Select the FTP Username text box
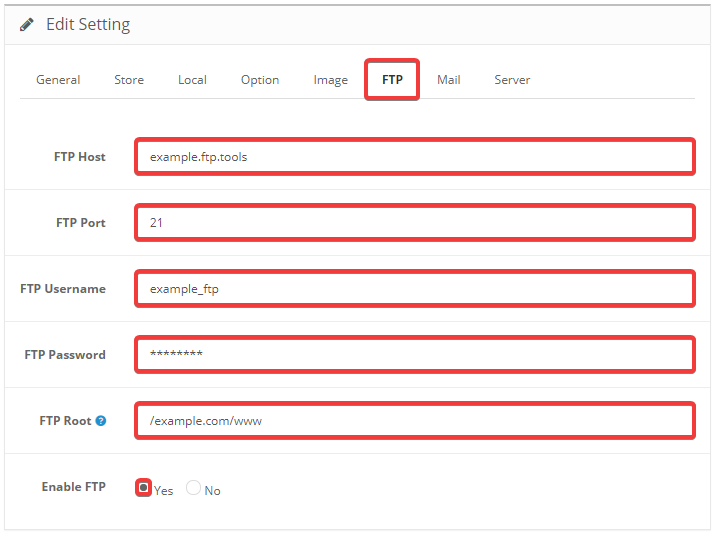Image resolution: width=715 pixels, height=534 pixels. (x=414, y=289)
